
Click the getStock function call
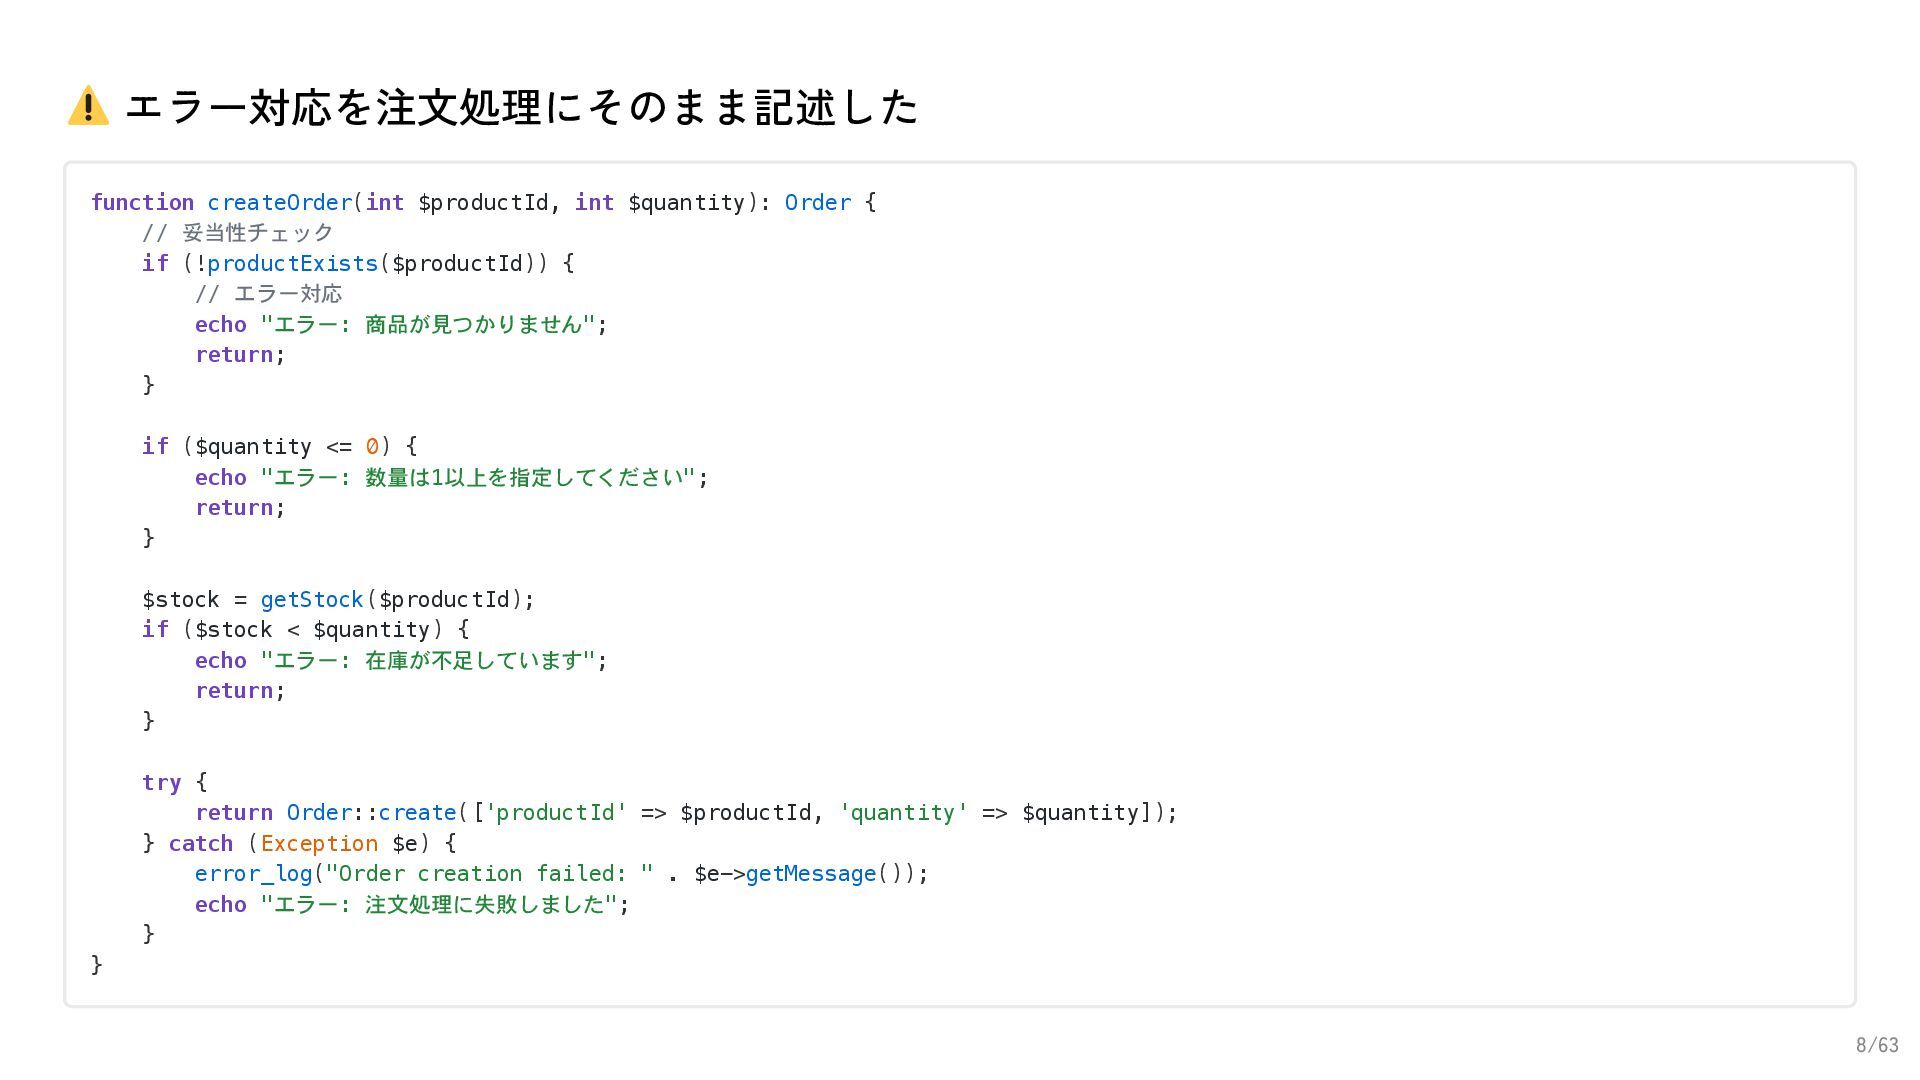coord(311,599)
